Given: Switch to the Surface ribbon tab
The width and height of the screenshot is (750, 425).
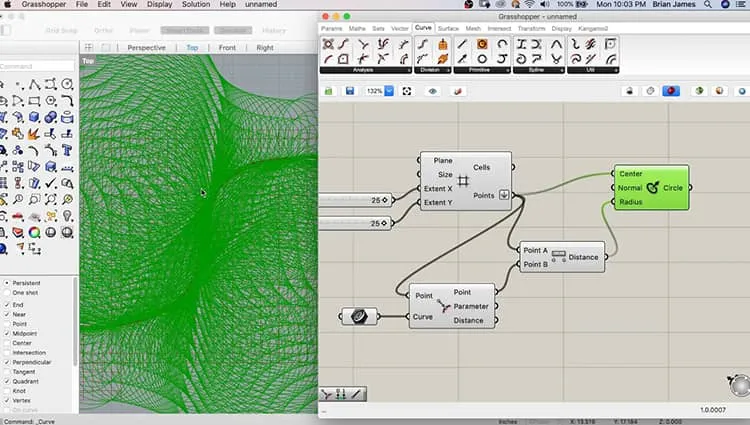Looking at the screenshot, I should point(448,28).
